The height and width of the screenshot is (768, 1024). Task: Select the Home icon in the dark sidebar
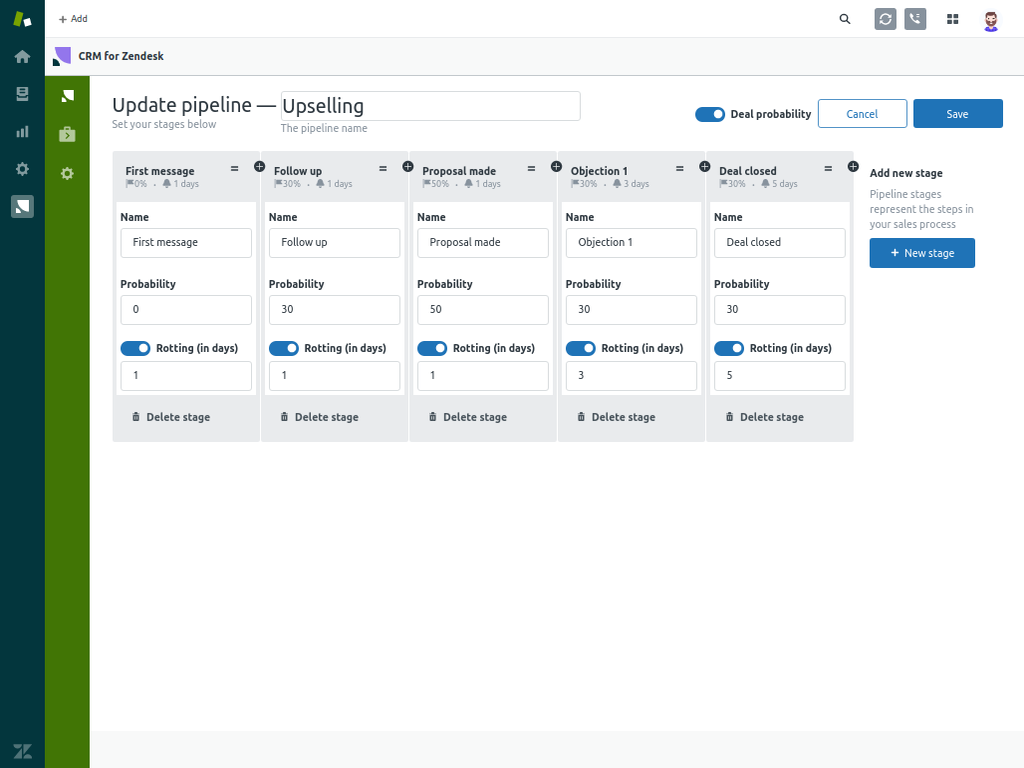tap(22, 56)
